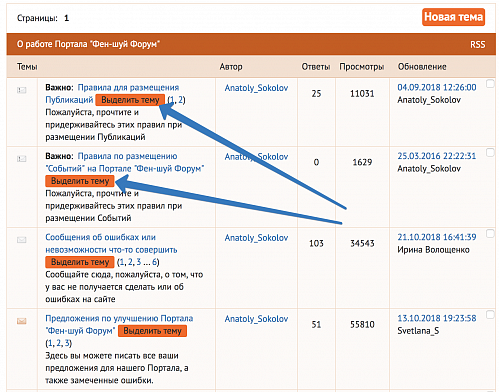Click the views count 55810

pyautogui.click(x=362, y=325)
